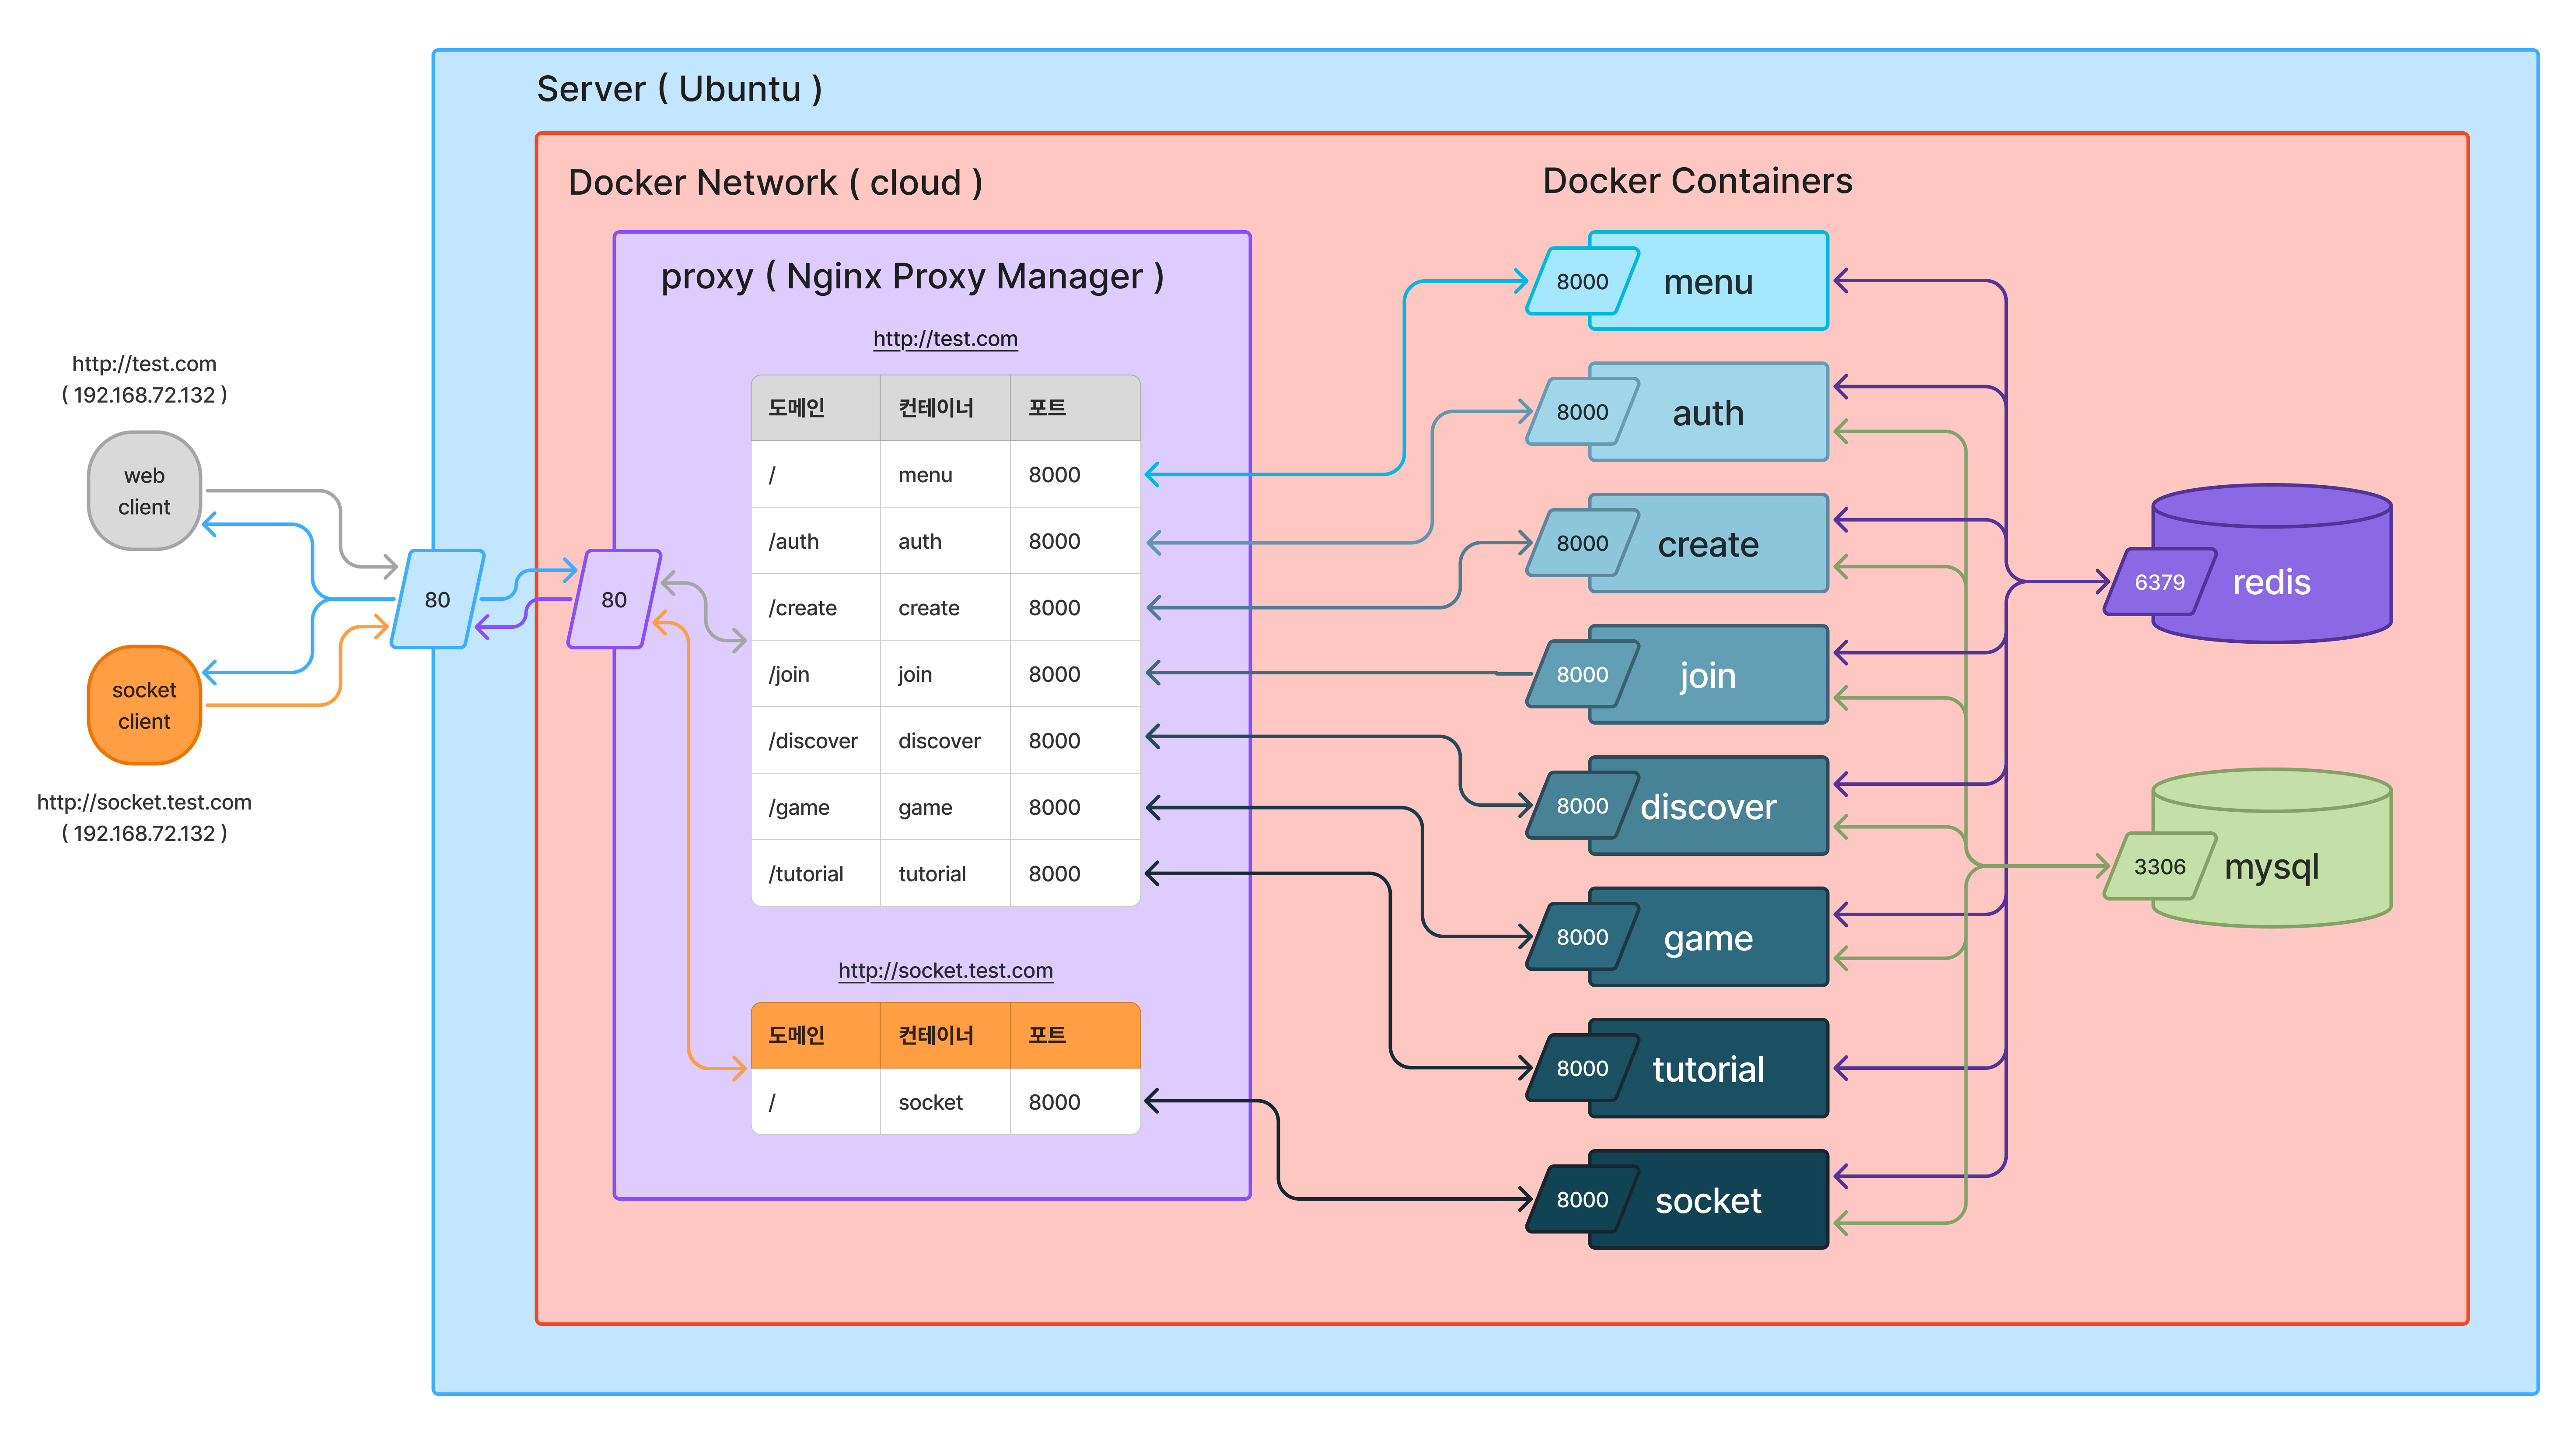Viewport: 2576px width, 1444px height.
Task: Click the menu container name table cell
Action: tap(945, 474)
